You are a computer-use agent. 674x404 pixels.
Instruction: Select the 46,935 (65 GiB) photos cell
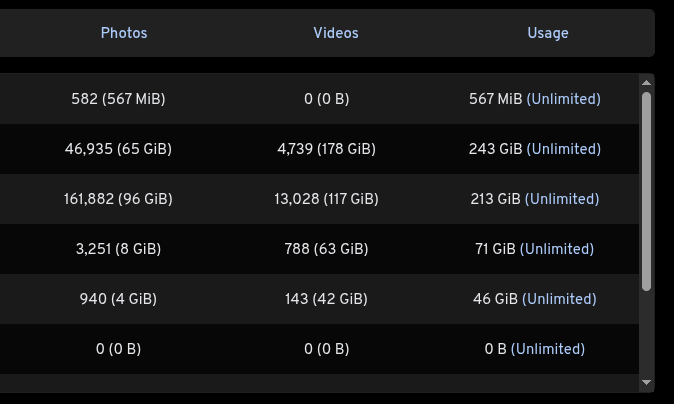pyautogui.click(x=118, y=149)
